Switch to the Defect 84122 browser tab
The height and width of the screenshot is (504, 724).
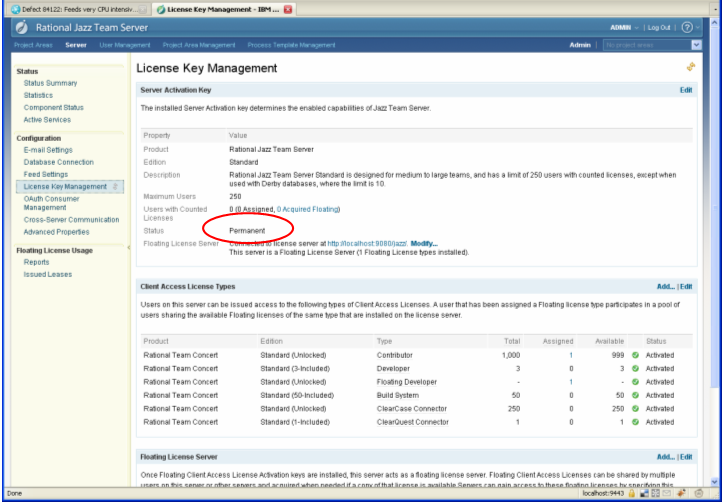(x=79, y=9)
